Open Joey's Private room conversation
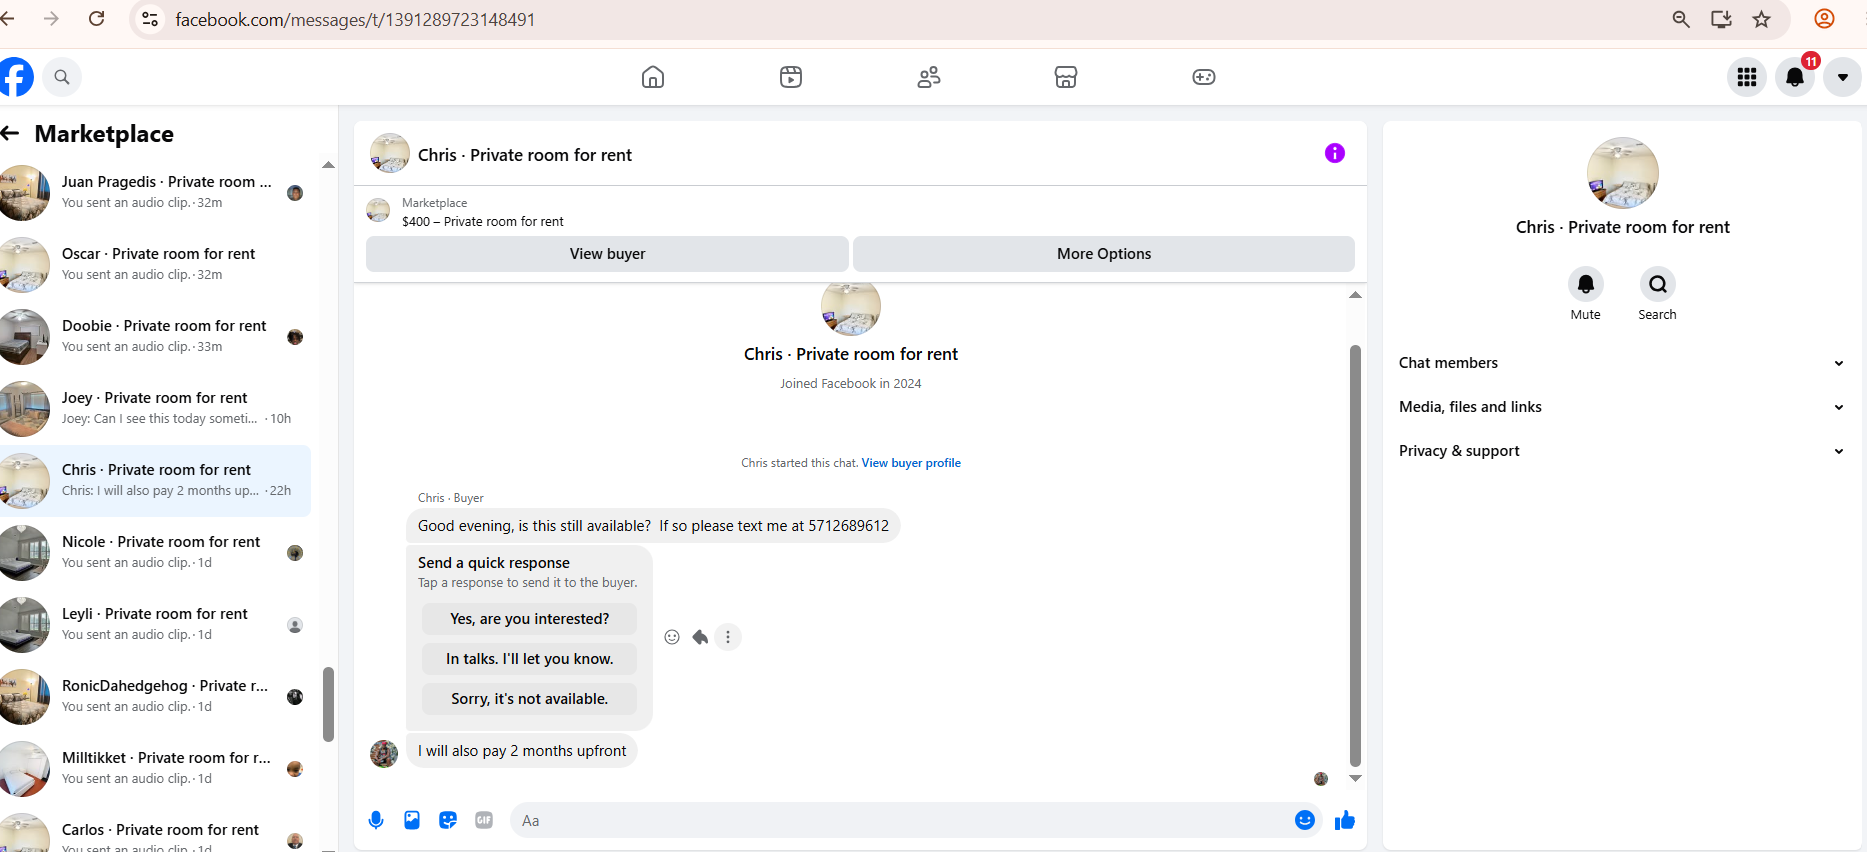This screenshot has height=852, width=1867. pos(155,409)
